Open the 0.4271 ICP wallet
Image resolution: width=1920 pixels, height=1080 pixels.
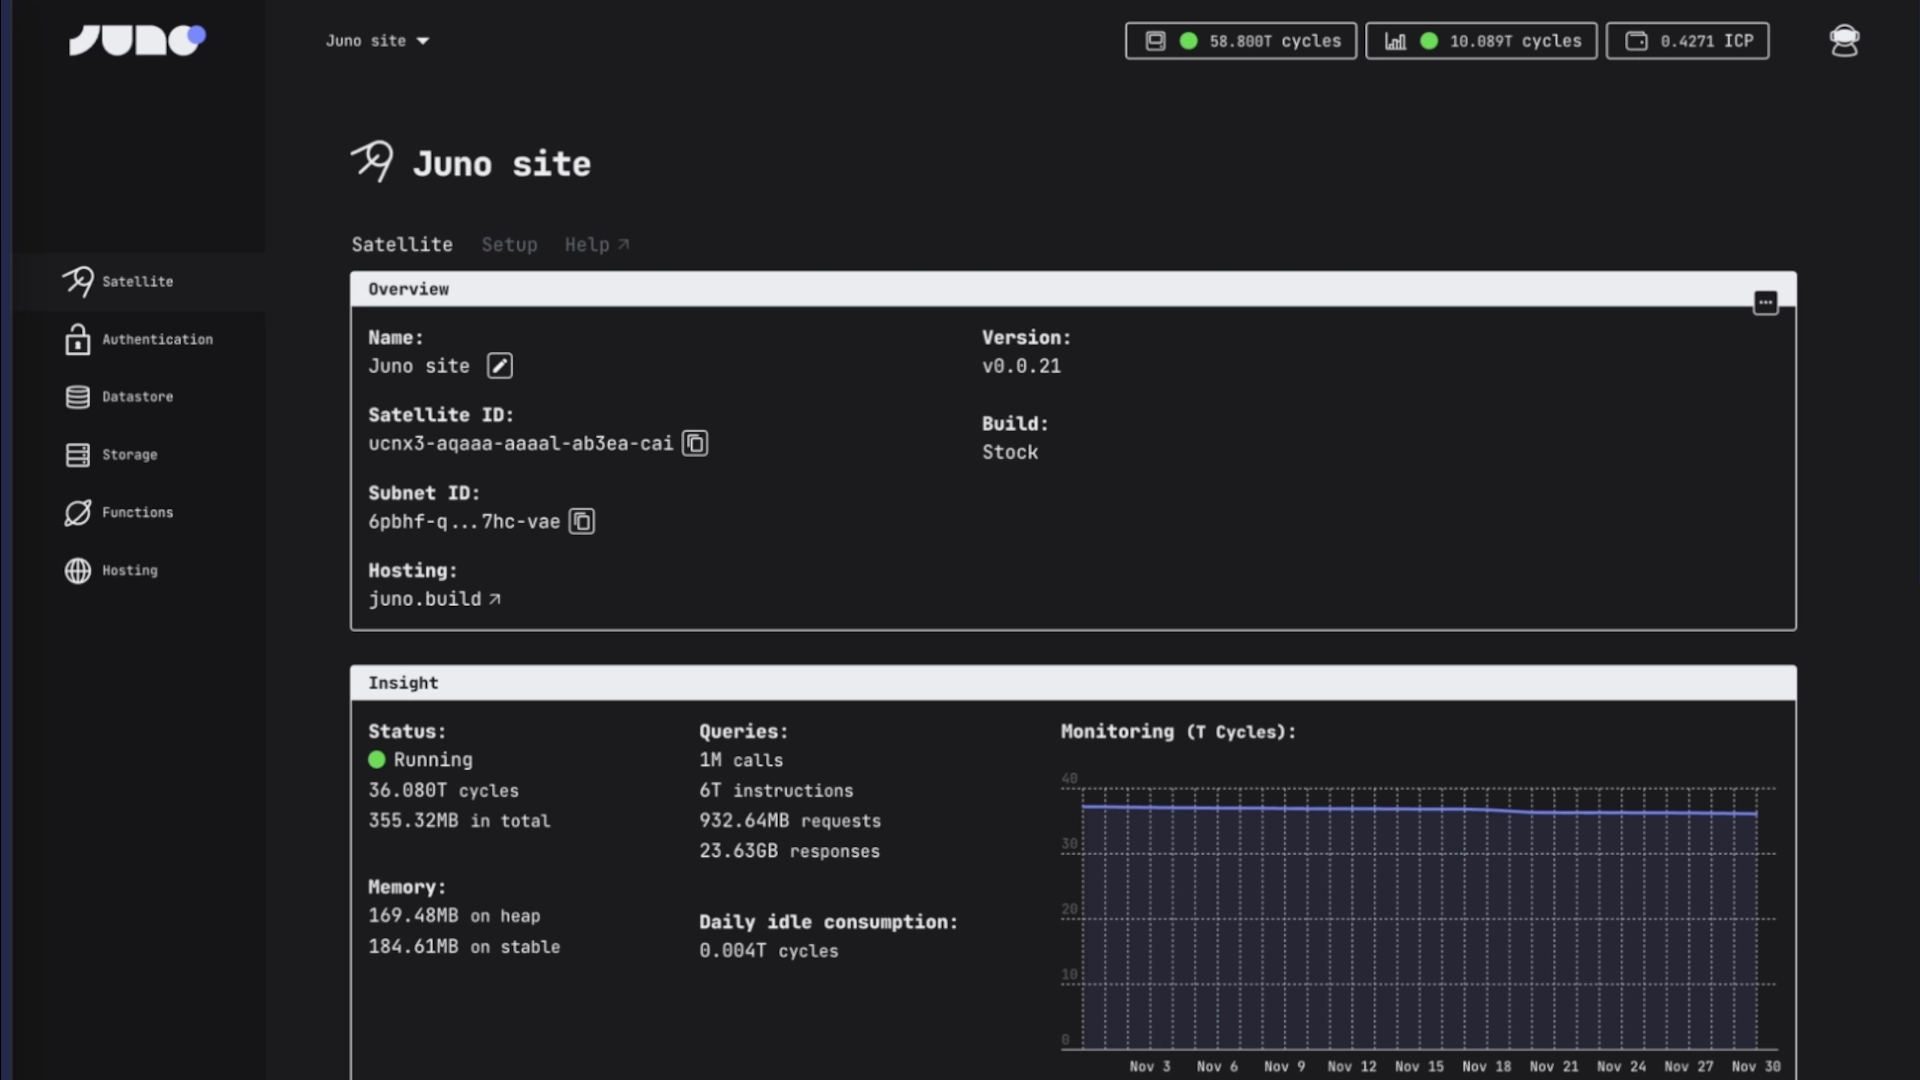click(1687, 41)
